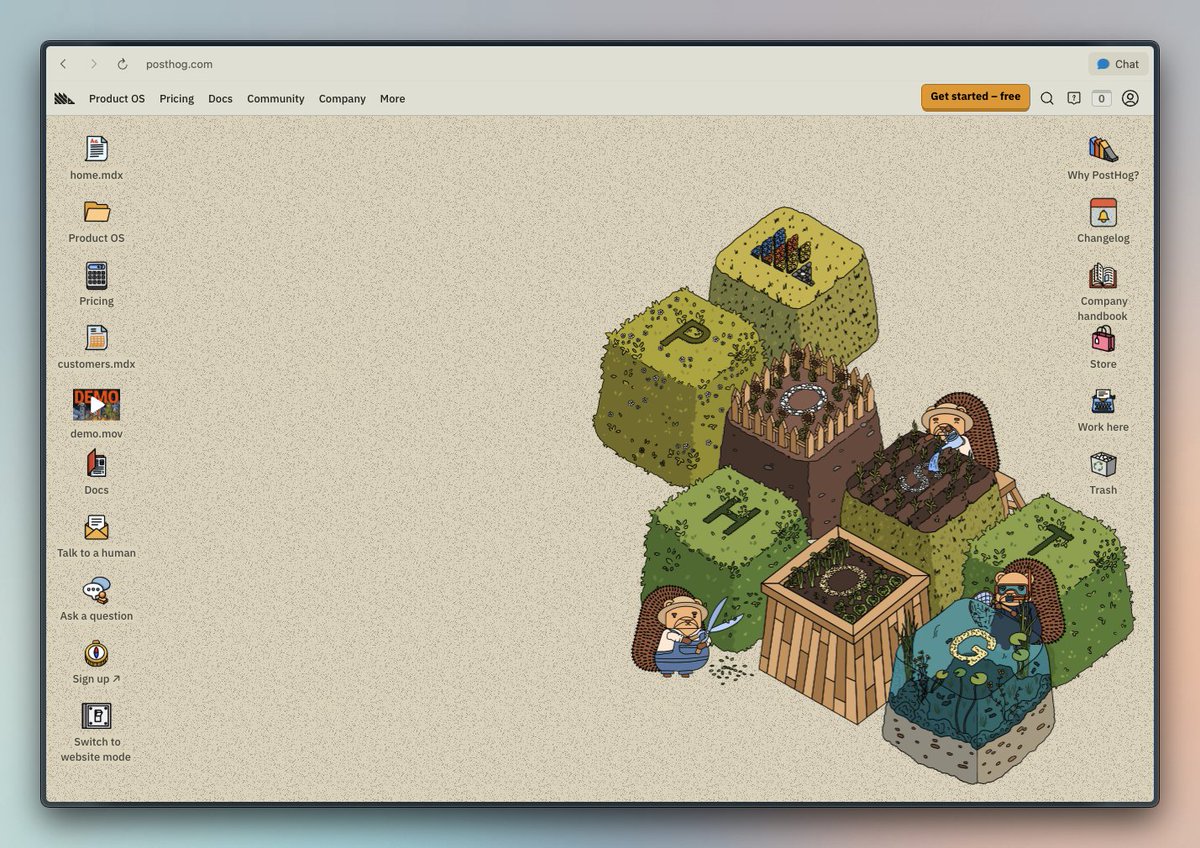Open the Store shopping bag icon
This screenshot has height=848, width=1200.
pos(1103,338)
